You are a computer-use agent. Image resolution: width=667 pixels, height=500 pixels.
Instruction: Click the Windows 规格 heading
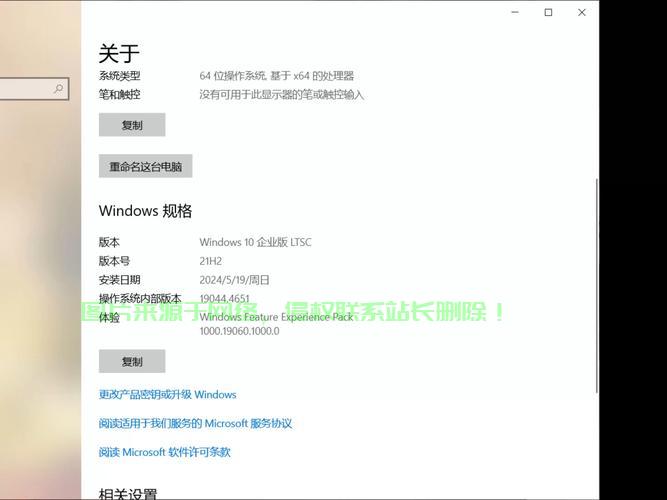tap(145, 211)
